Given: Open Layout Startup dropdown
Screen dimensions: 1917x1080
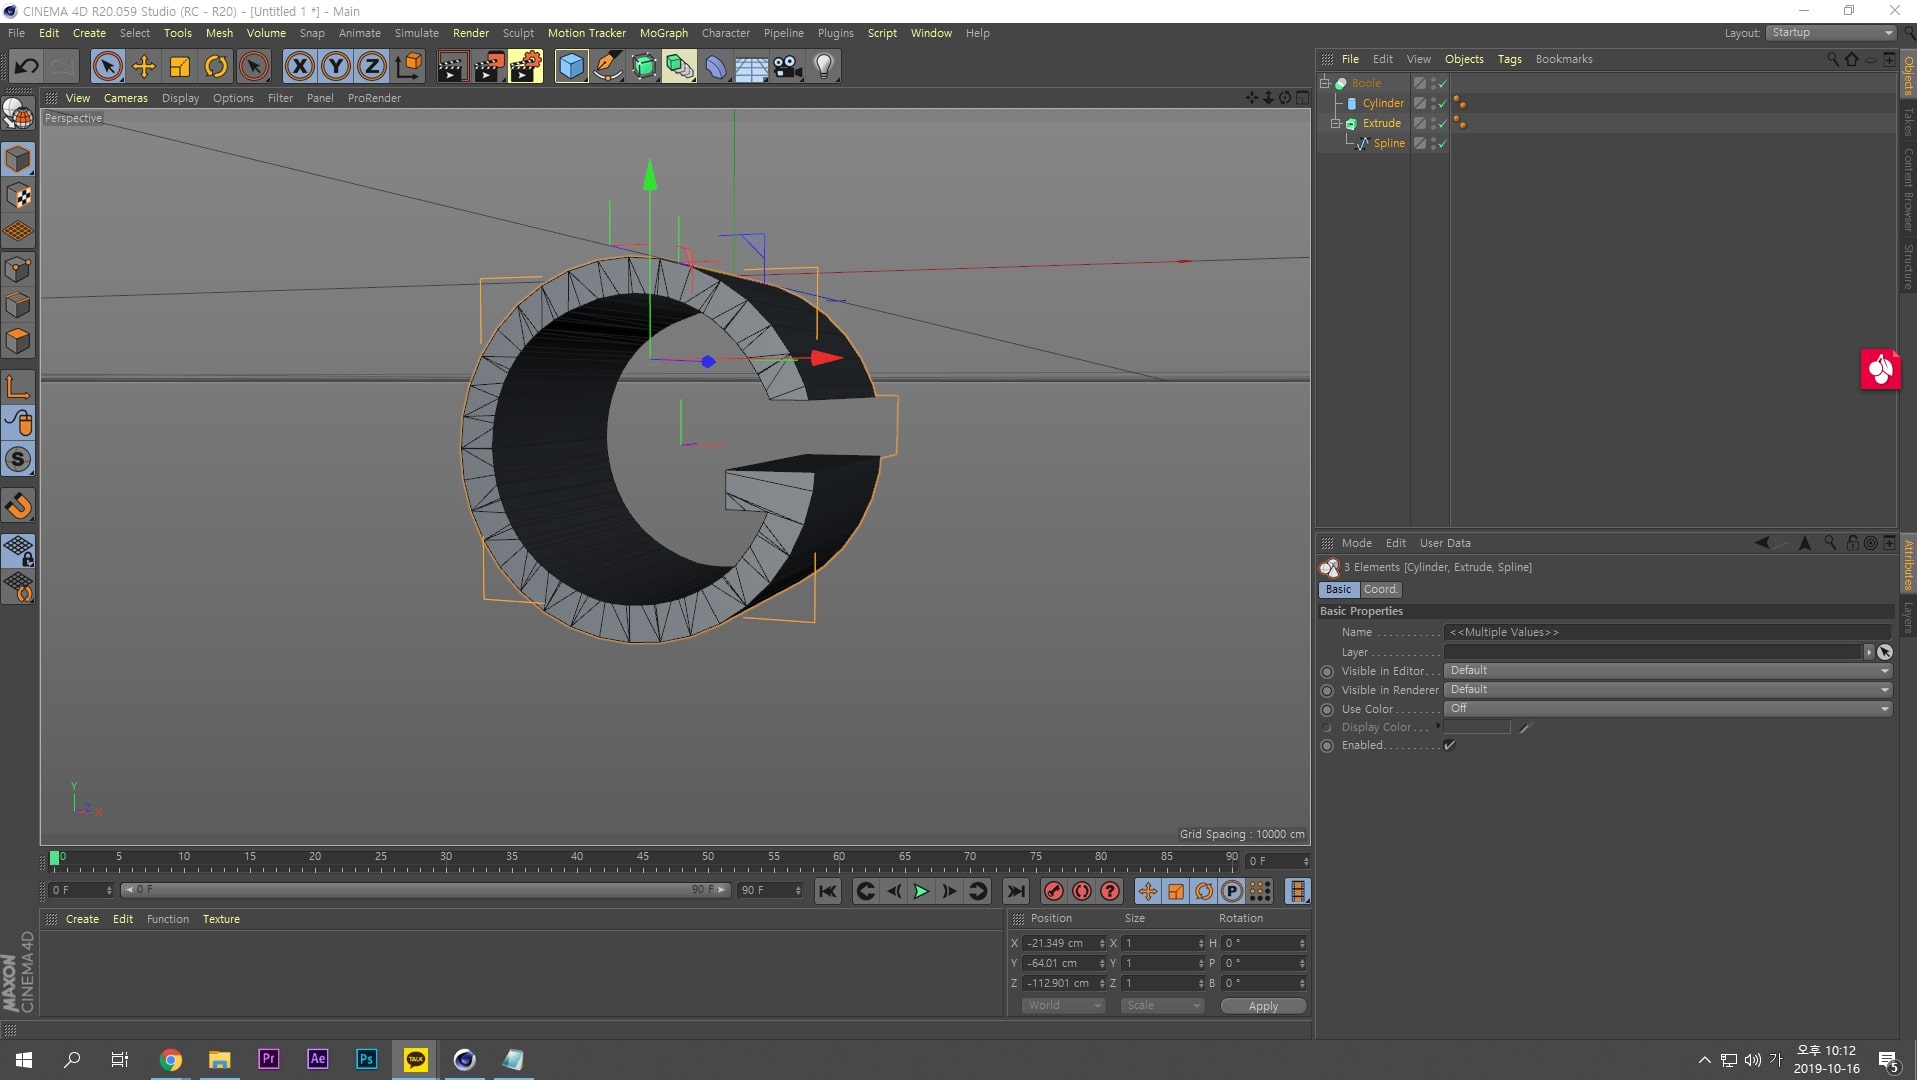Looking at the screenshot, I should [1832, 33].
